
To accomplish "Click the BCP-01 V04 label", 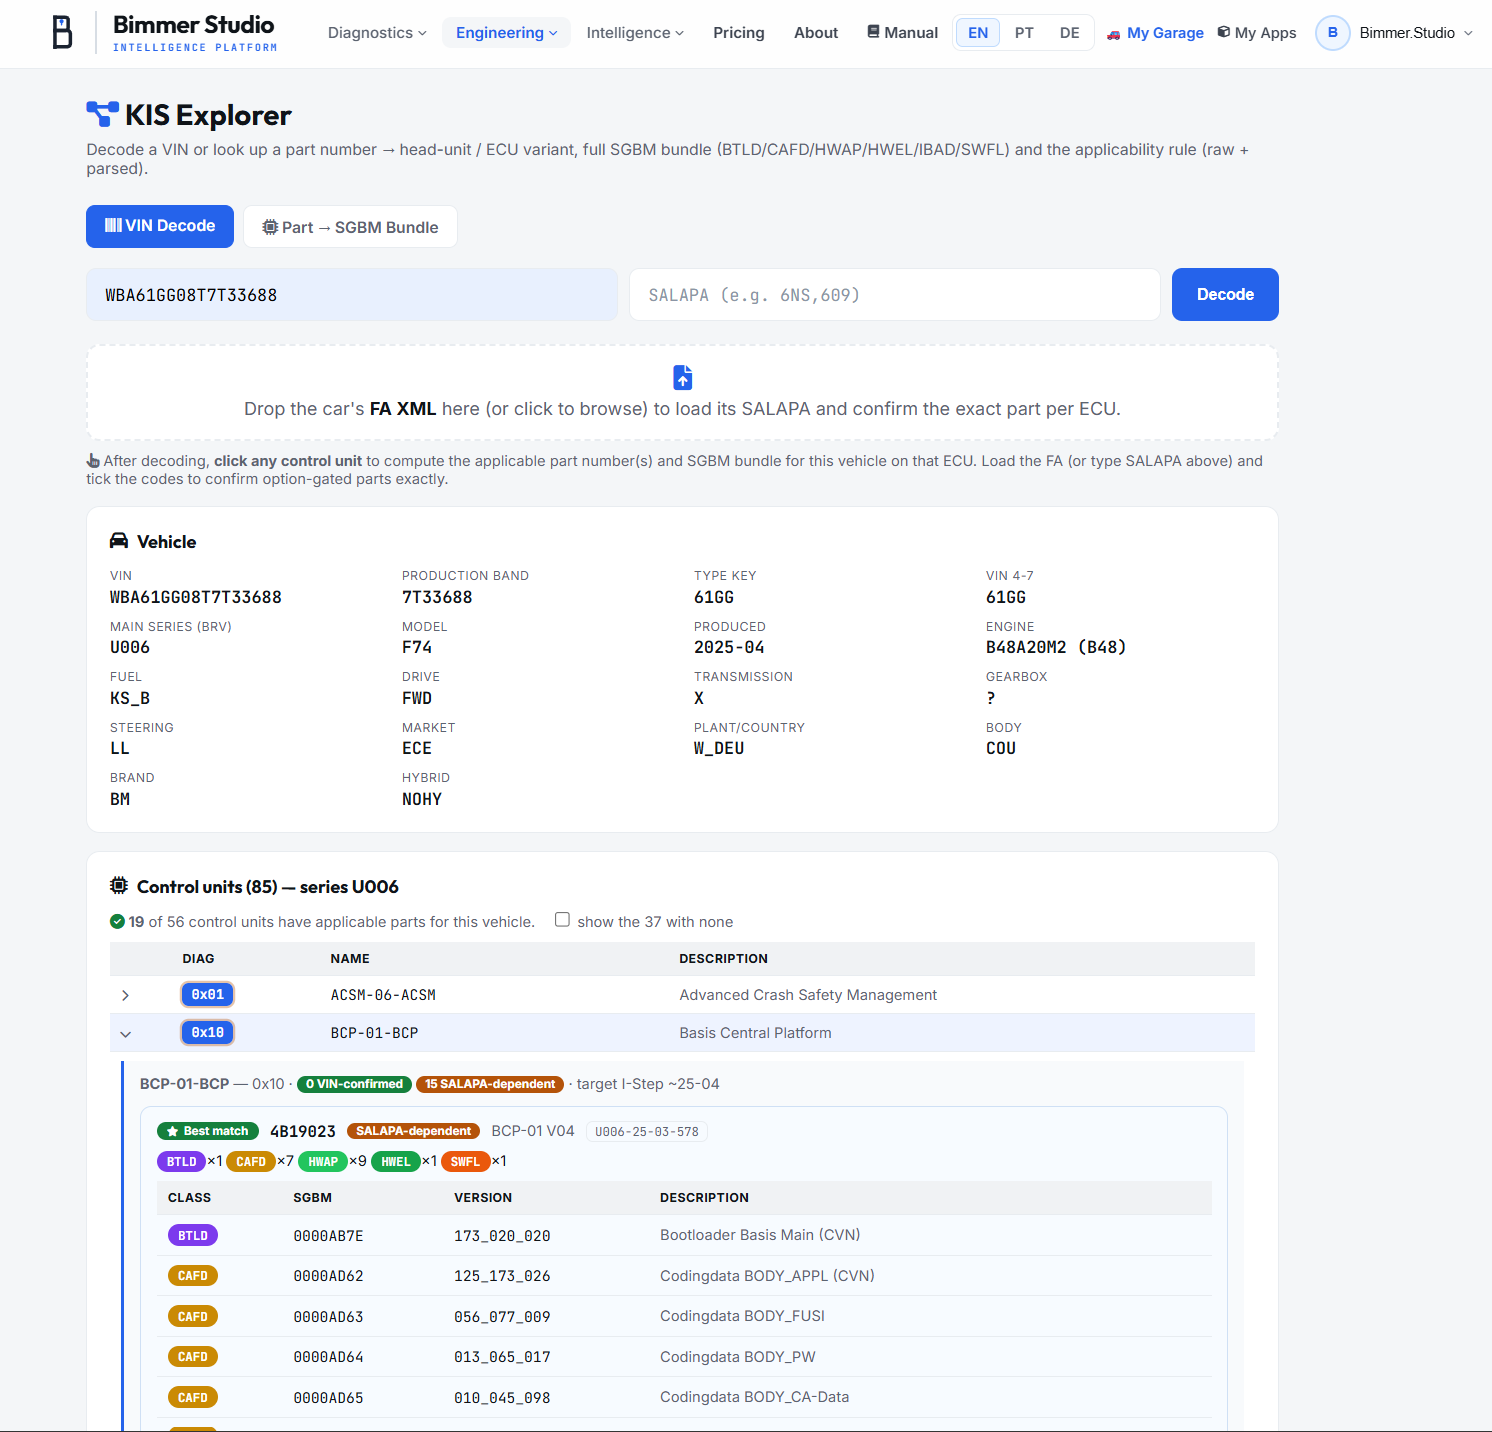I will [533, 1131].
